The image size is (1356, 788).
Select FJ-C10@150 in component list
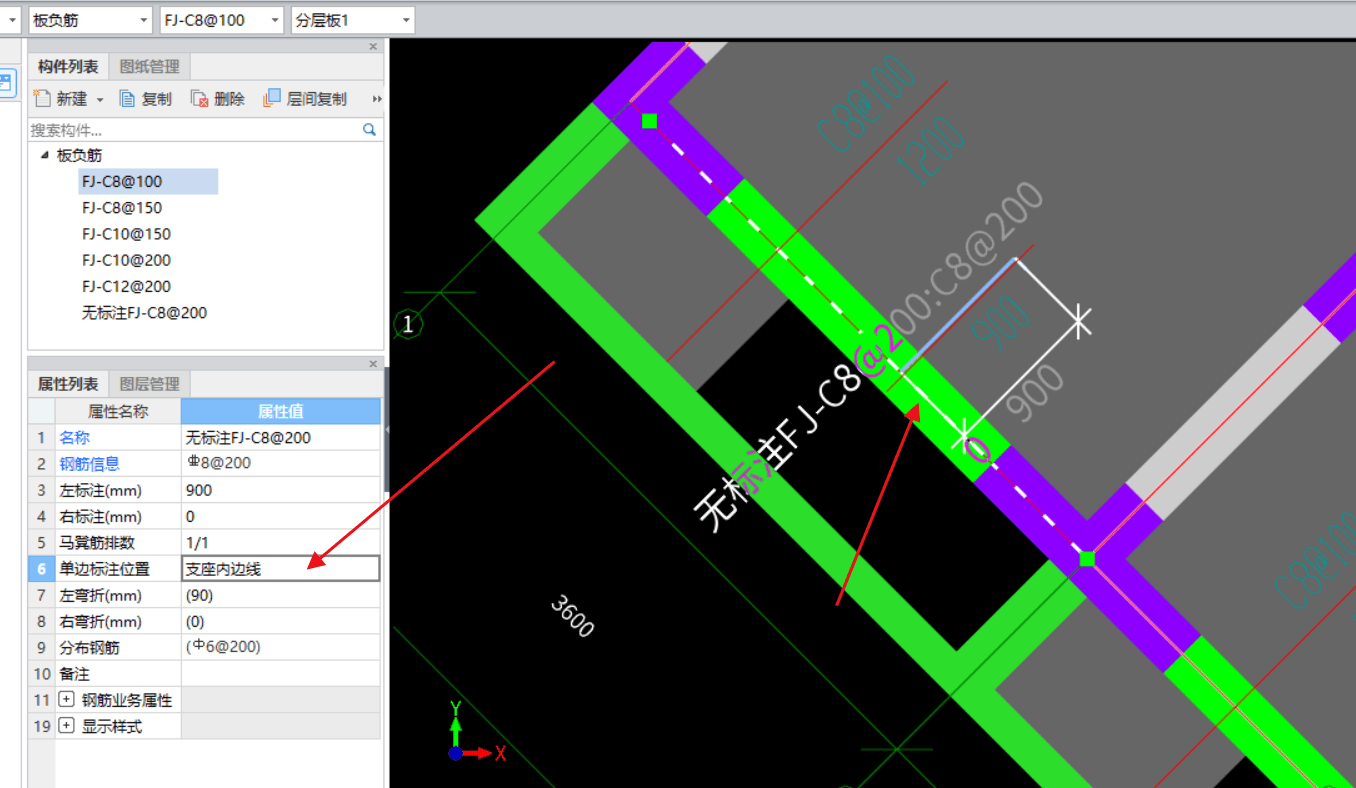[x=126, y=234]
